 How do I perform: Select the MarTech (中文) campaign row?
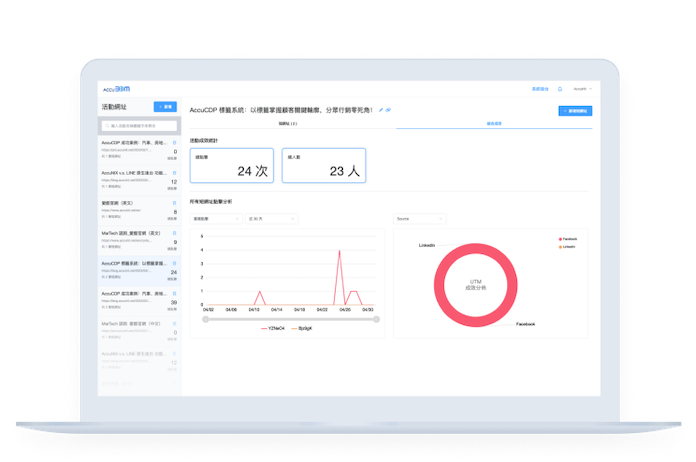(139, 331)
